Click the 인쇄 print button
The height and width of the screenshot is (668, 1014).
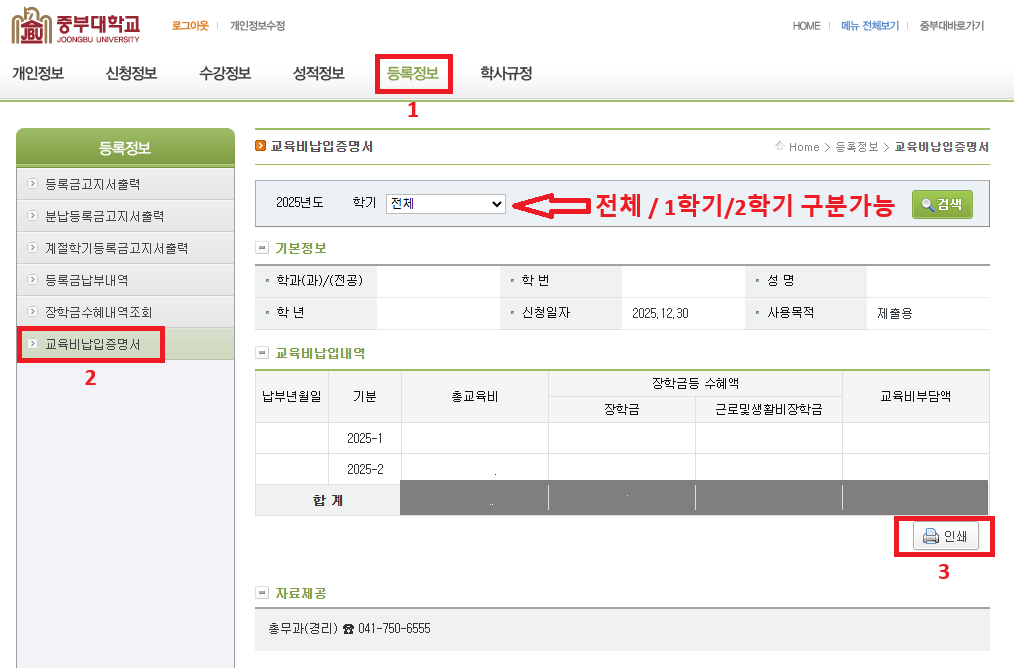coord(945,536)
